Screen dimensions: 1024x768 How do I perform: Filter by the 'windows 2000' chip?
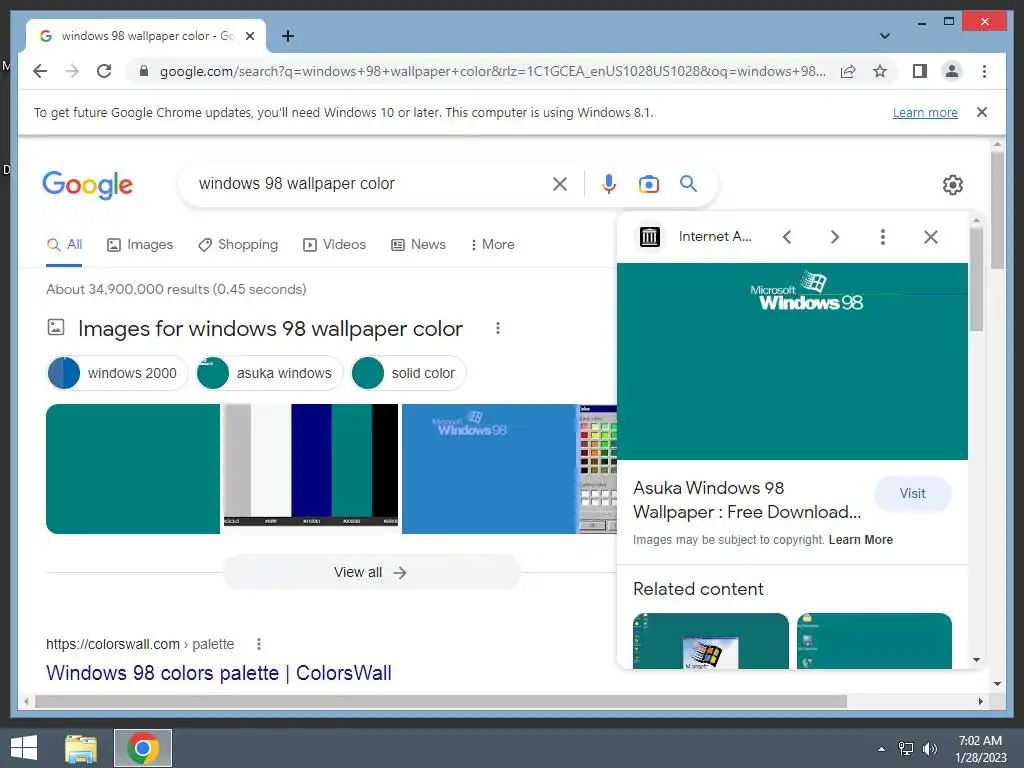point(118,374)
